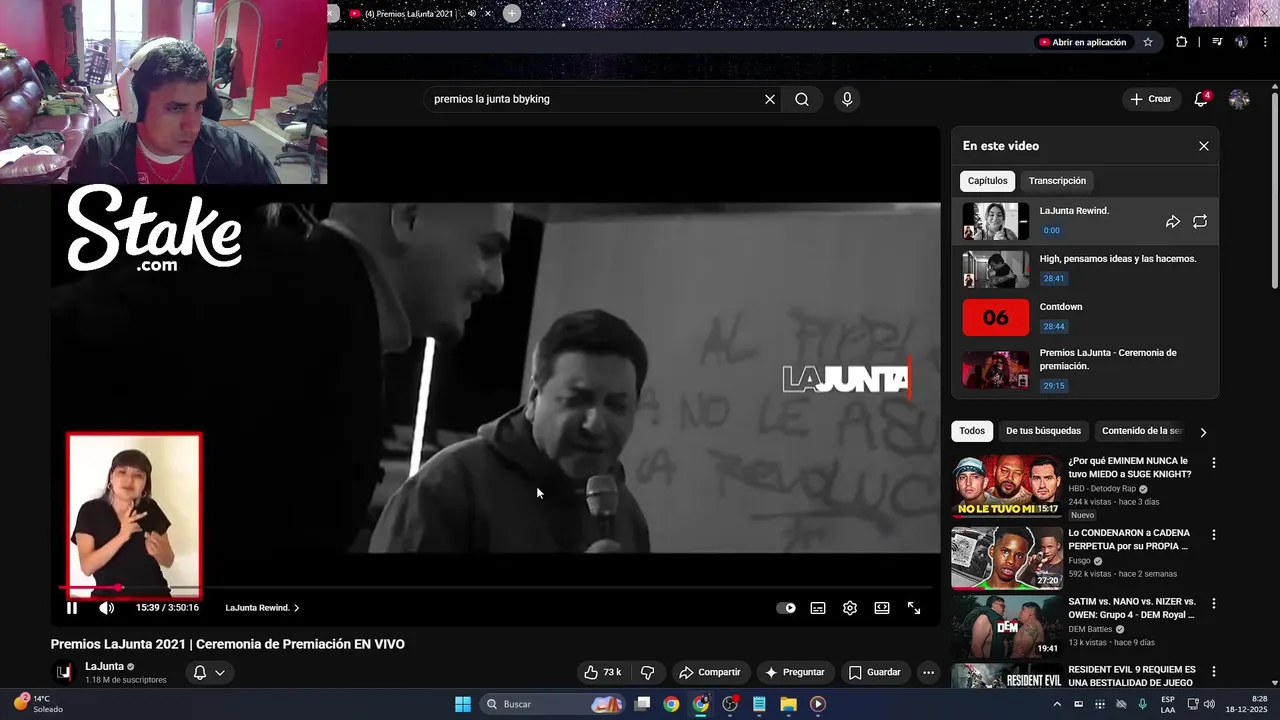
Task: Open Task View on the taskbar
Action: 643,704
